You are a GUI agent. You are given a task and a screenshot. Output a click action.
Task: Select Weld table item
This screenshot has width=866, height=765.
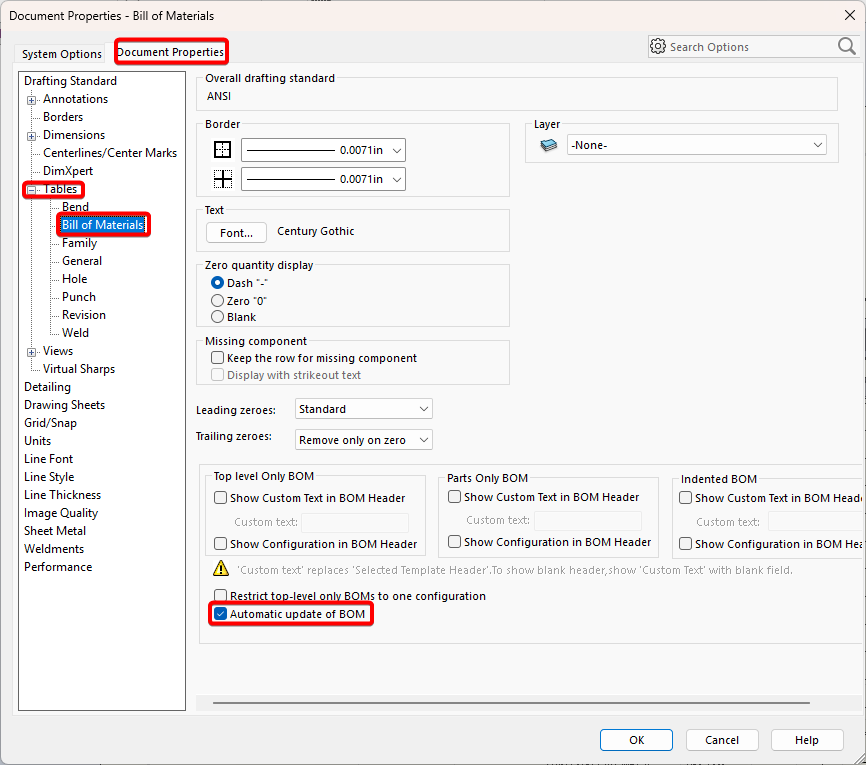75,333
